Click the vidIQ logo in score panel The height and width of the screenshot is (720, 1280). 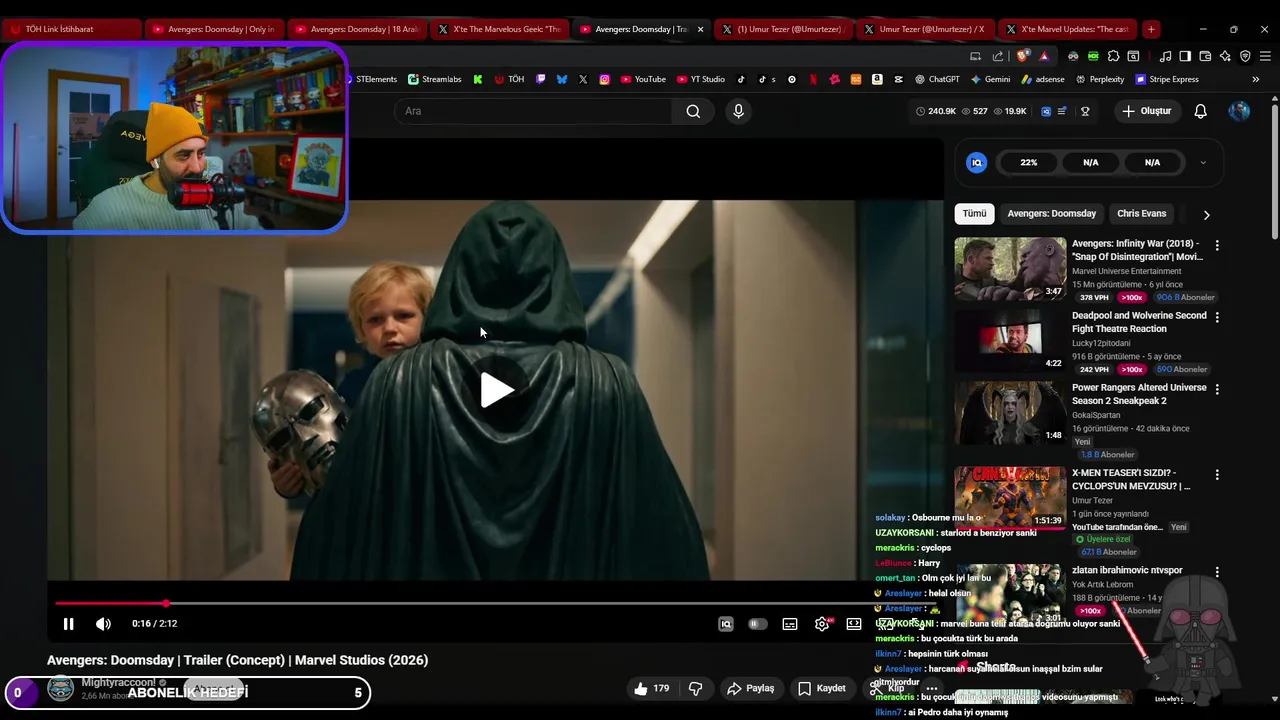(977, 163)
